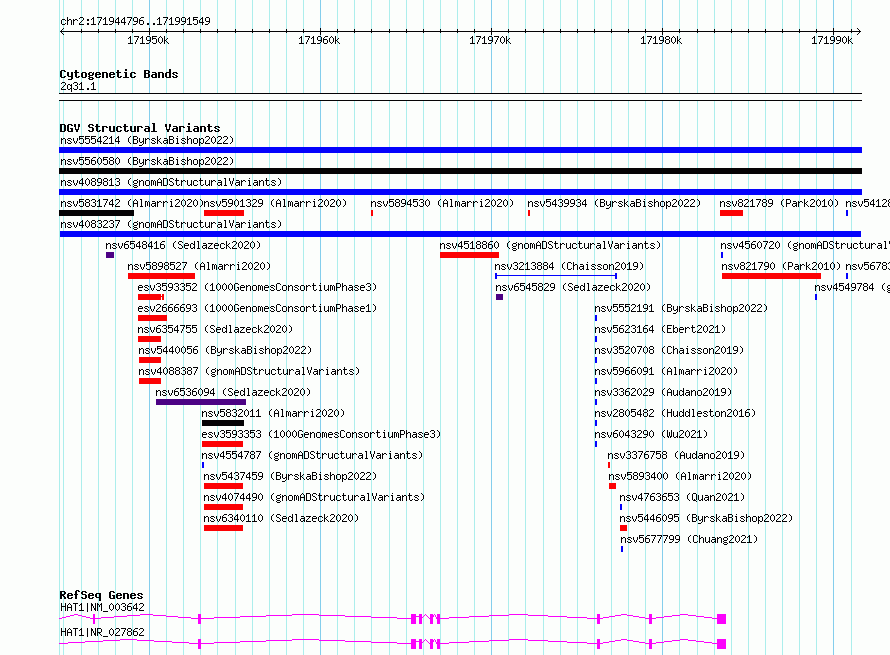Open nsv5966091 (Almarri2020) label
Image resolution: width=890 pixels, height=655 pixels.
click(666, 371)
